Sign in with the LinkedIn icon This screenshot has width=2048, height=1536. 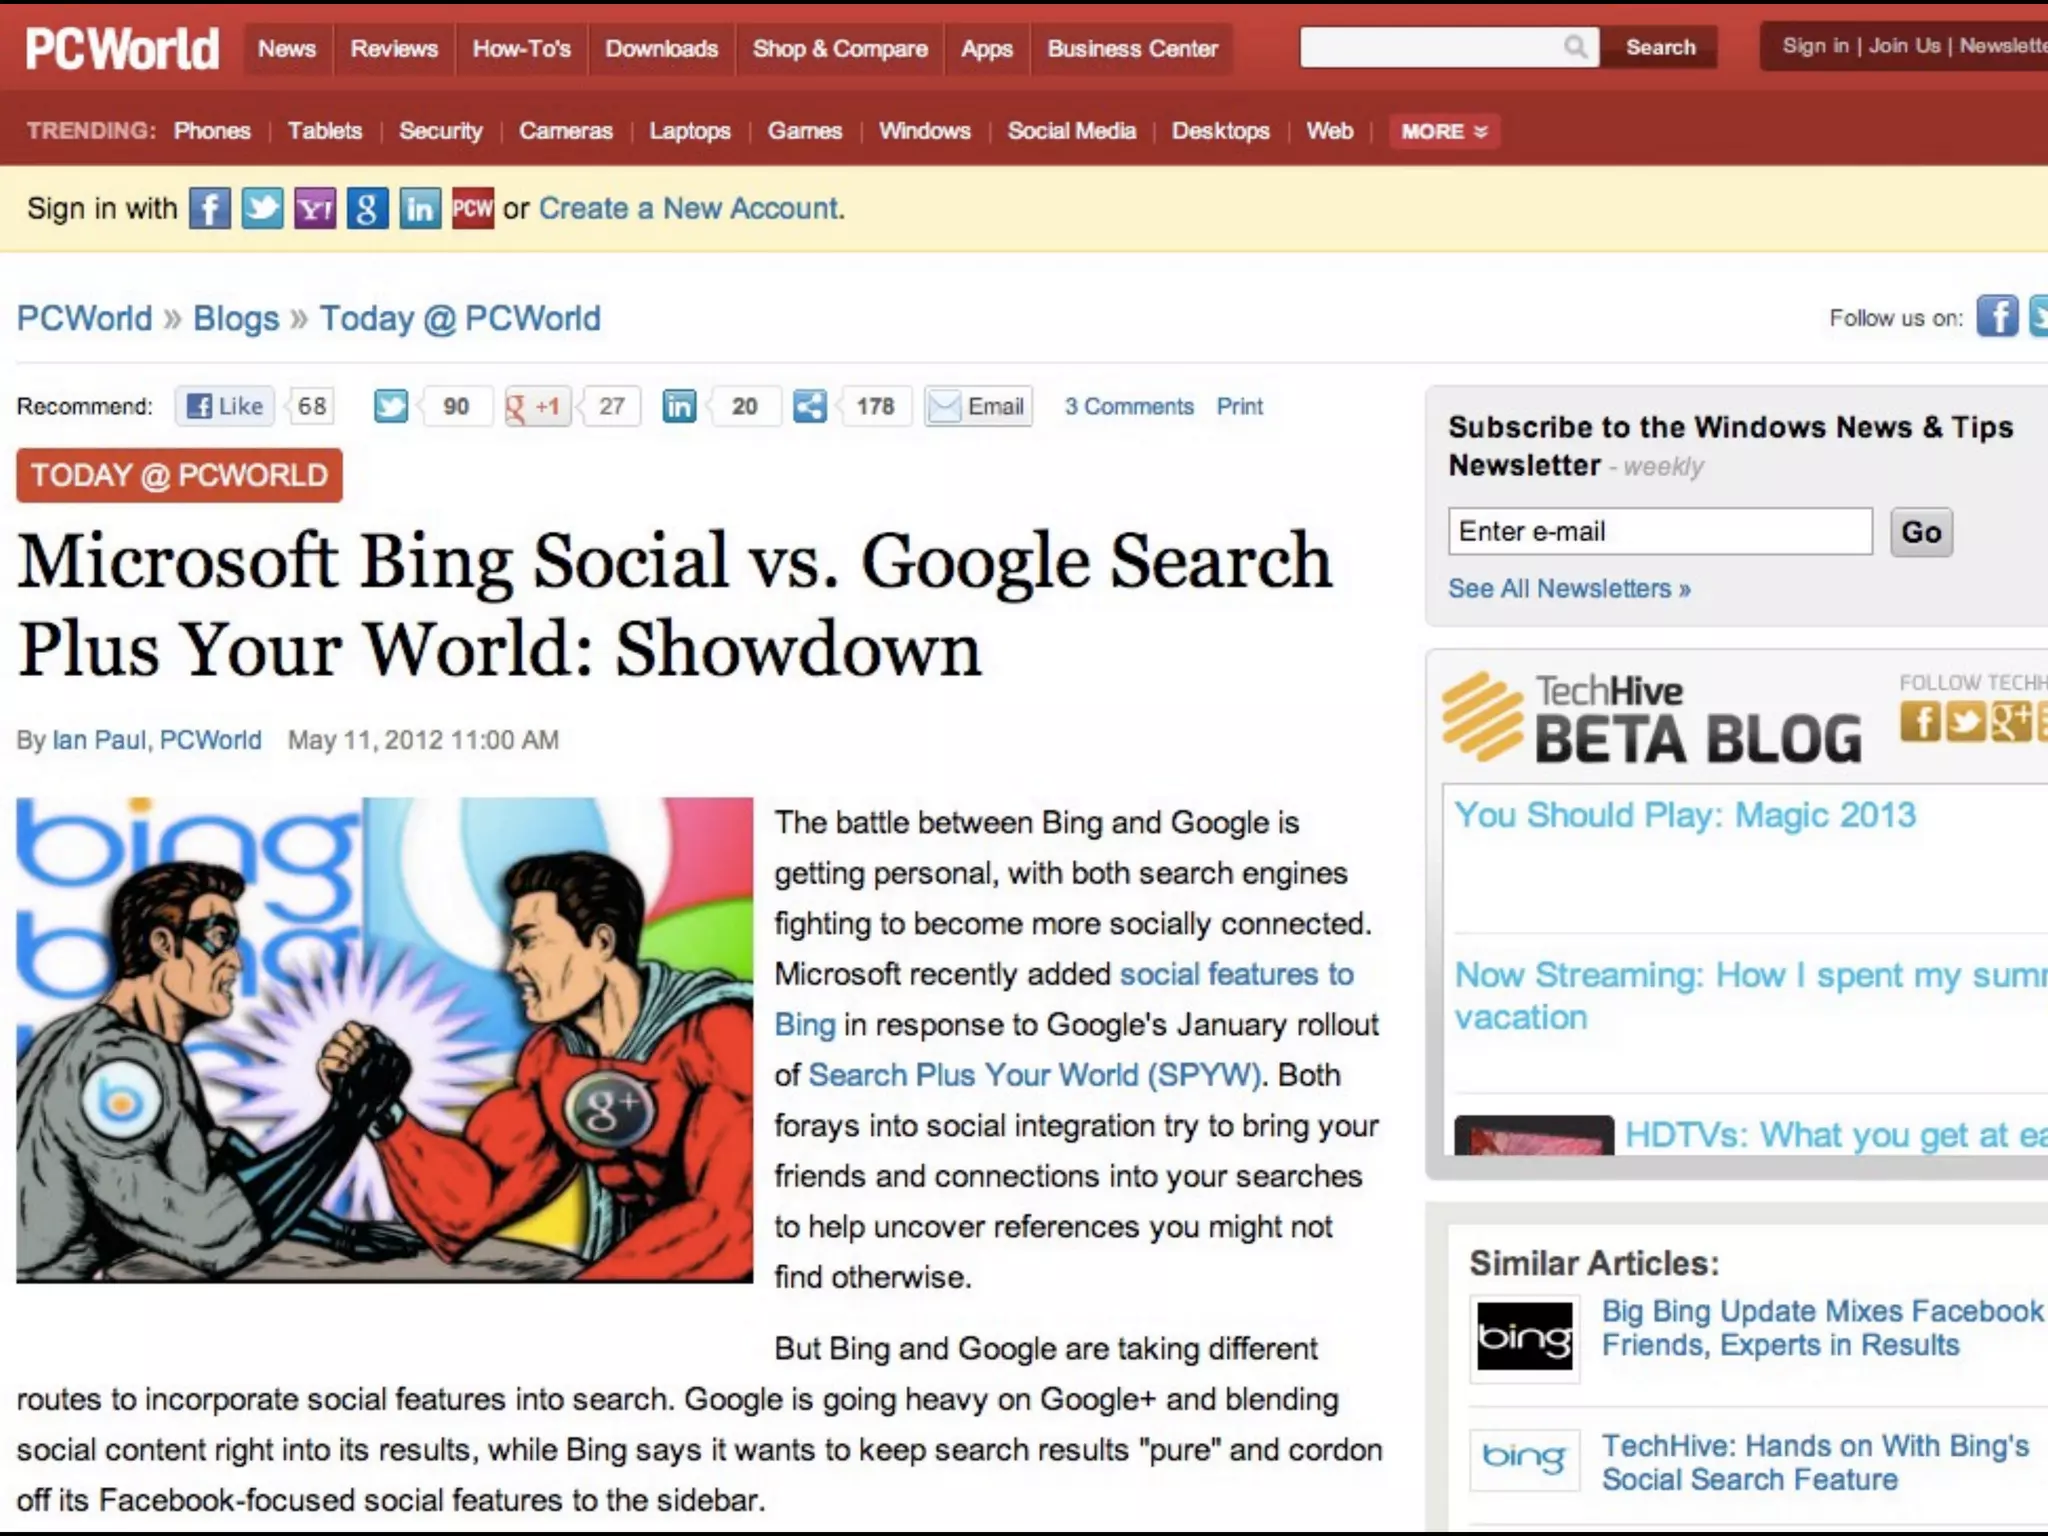point(420,209)
